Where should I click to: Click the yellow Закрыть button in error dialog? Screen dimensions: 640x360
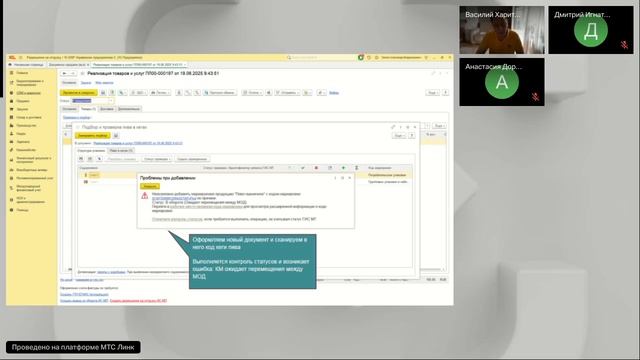click(x=150, y=186)
